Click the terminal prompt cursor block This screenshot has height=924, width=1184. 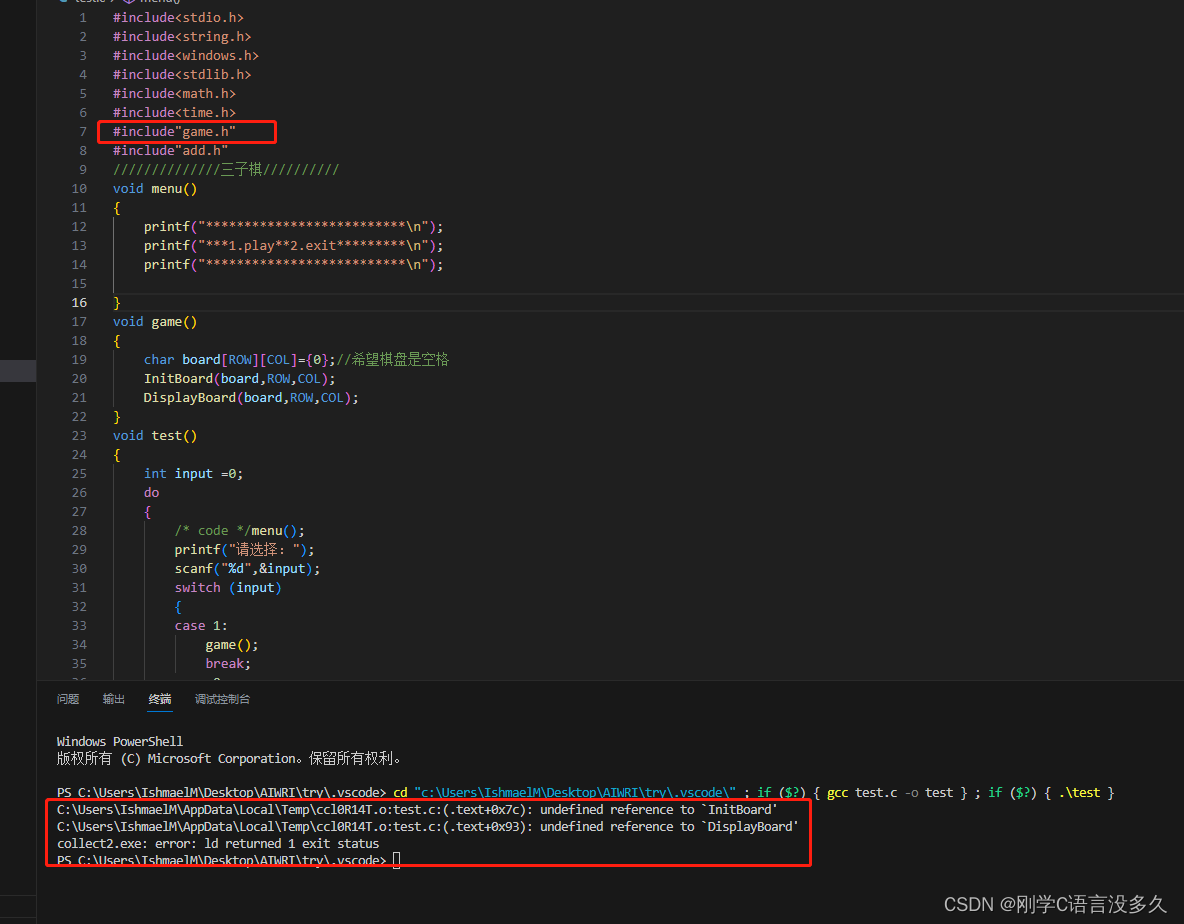coord(396,859)
